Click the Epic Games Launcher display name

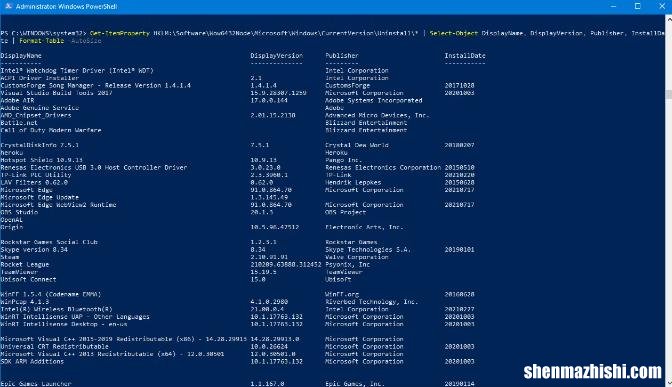tap(36, 384)
